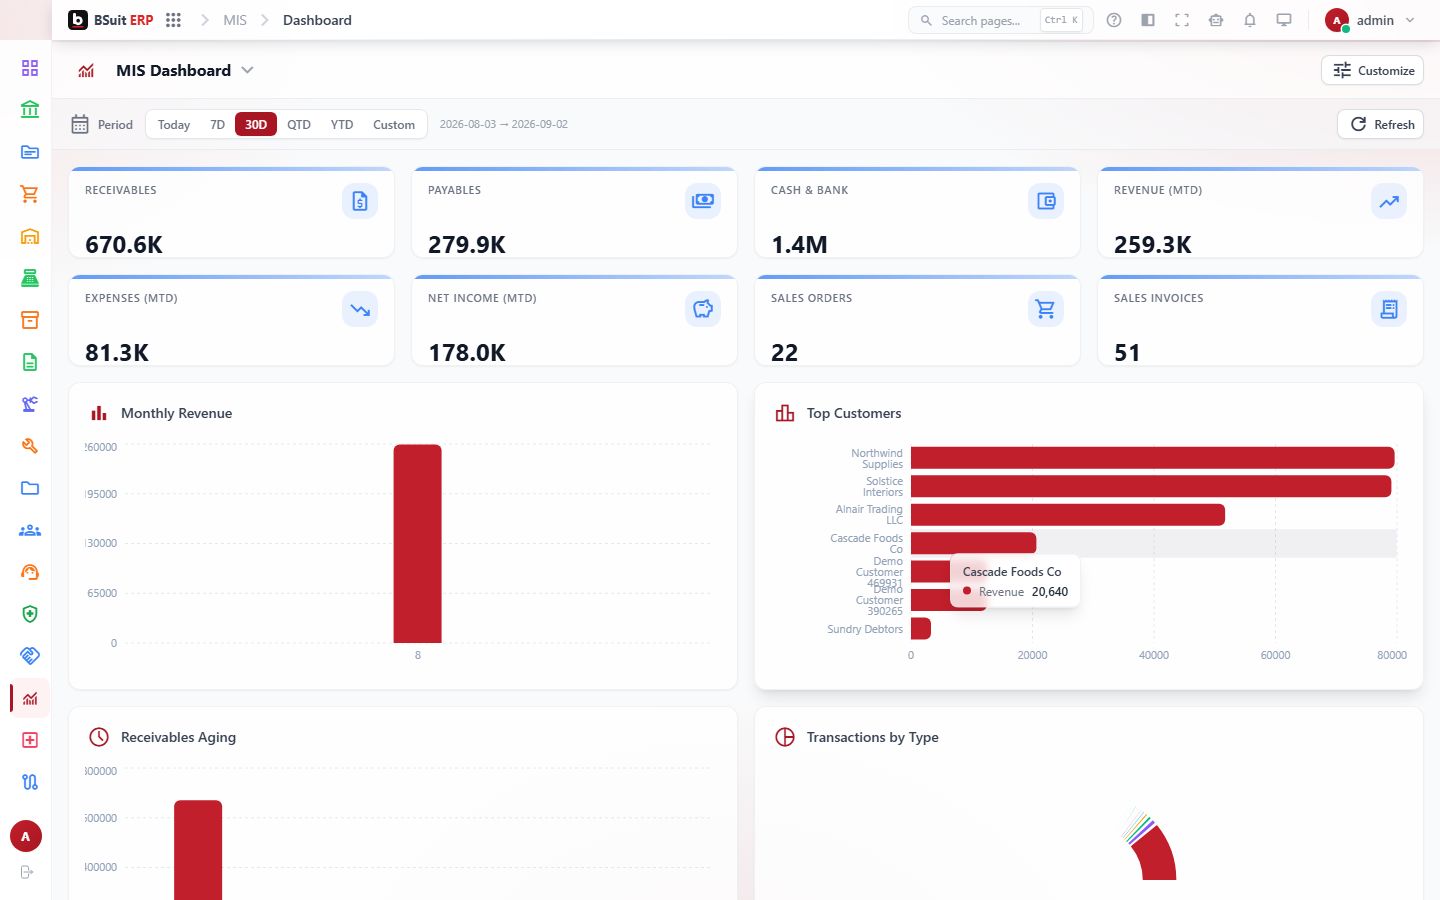
Task: Open the route flow icon in sidebar
Action: pyautogui.click(x=30, y=782)
